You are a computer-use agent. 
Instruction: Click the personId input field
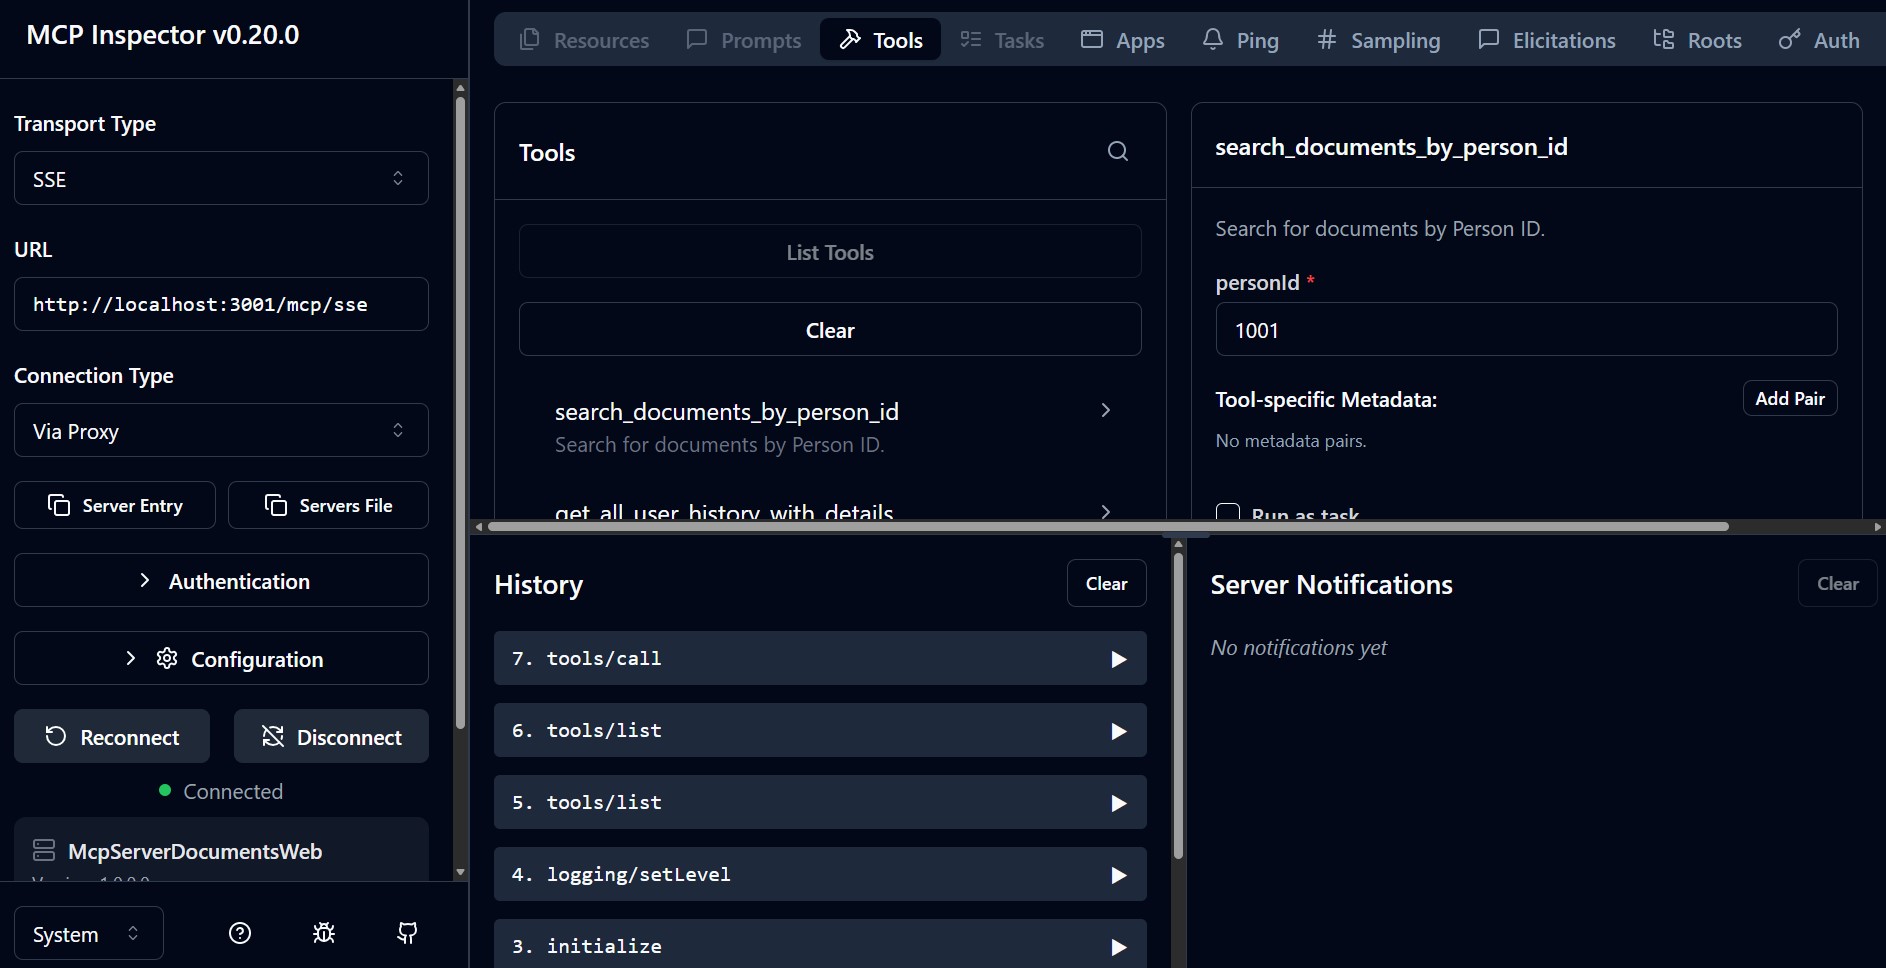1526,329
